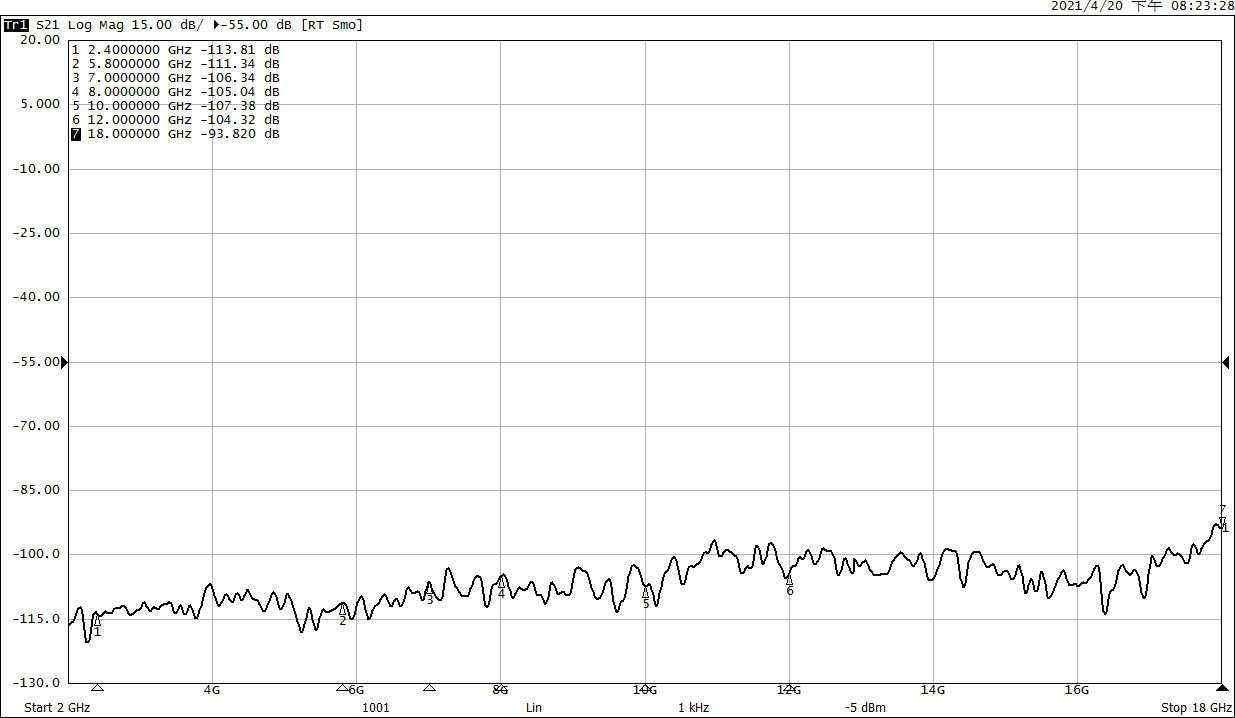Select active marker 7 at 18 GHz

[x=1221, y=519]
